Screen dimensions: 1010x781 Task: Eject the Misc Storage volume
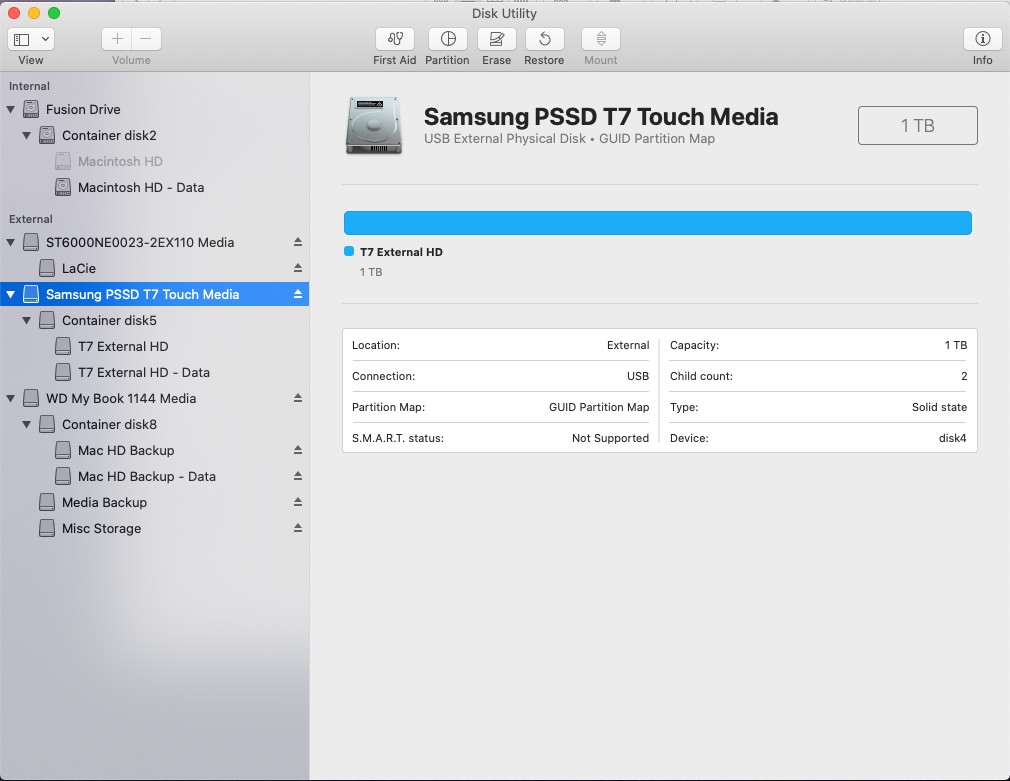coord(298,528)
